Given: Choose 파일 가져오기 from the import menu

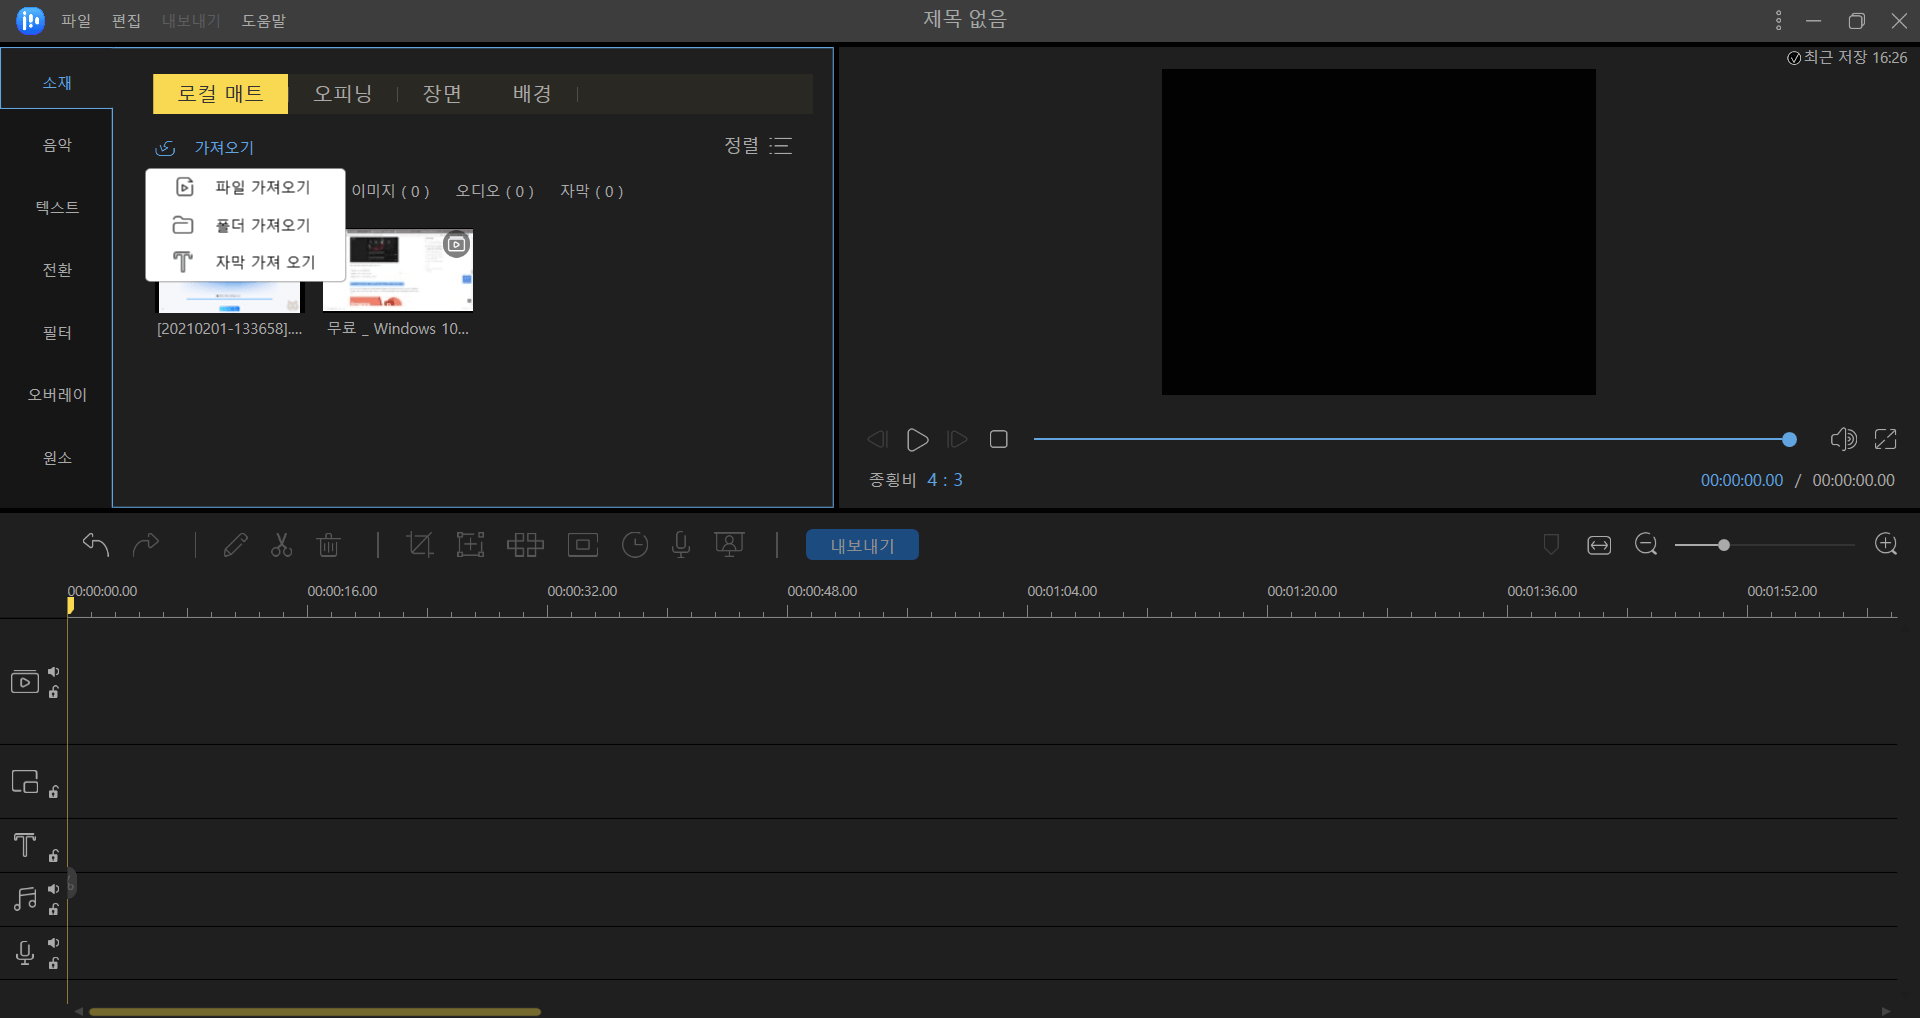Looking at the screenshot, I should [262, 187].
